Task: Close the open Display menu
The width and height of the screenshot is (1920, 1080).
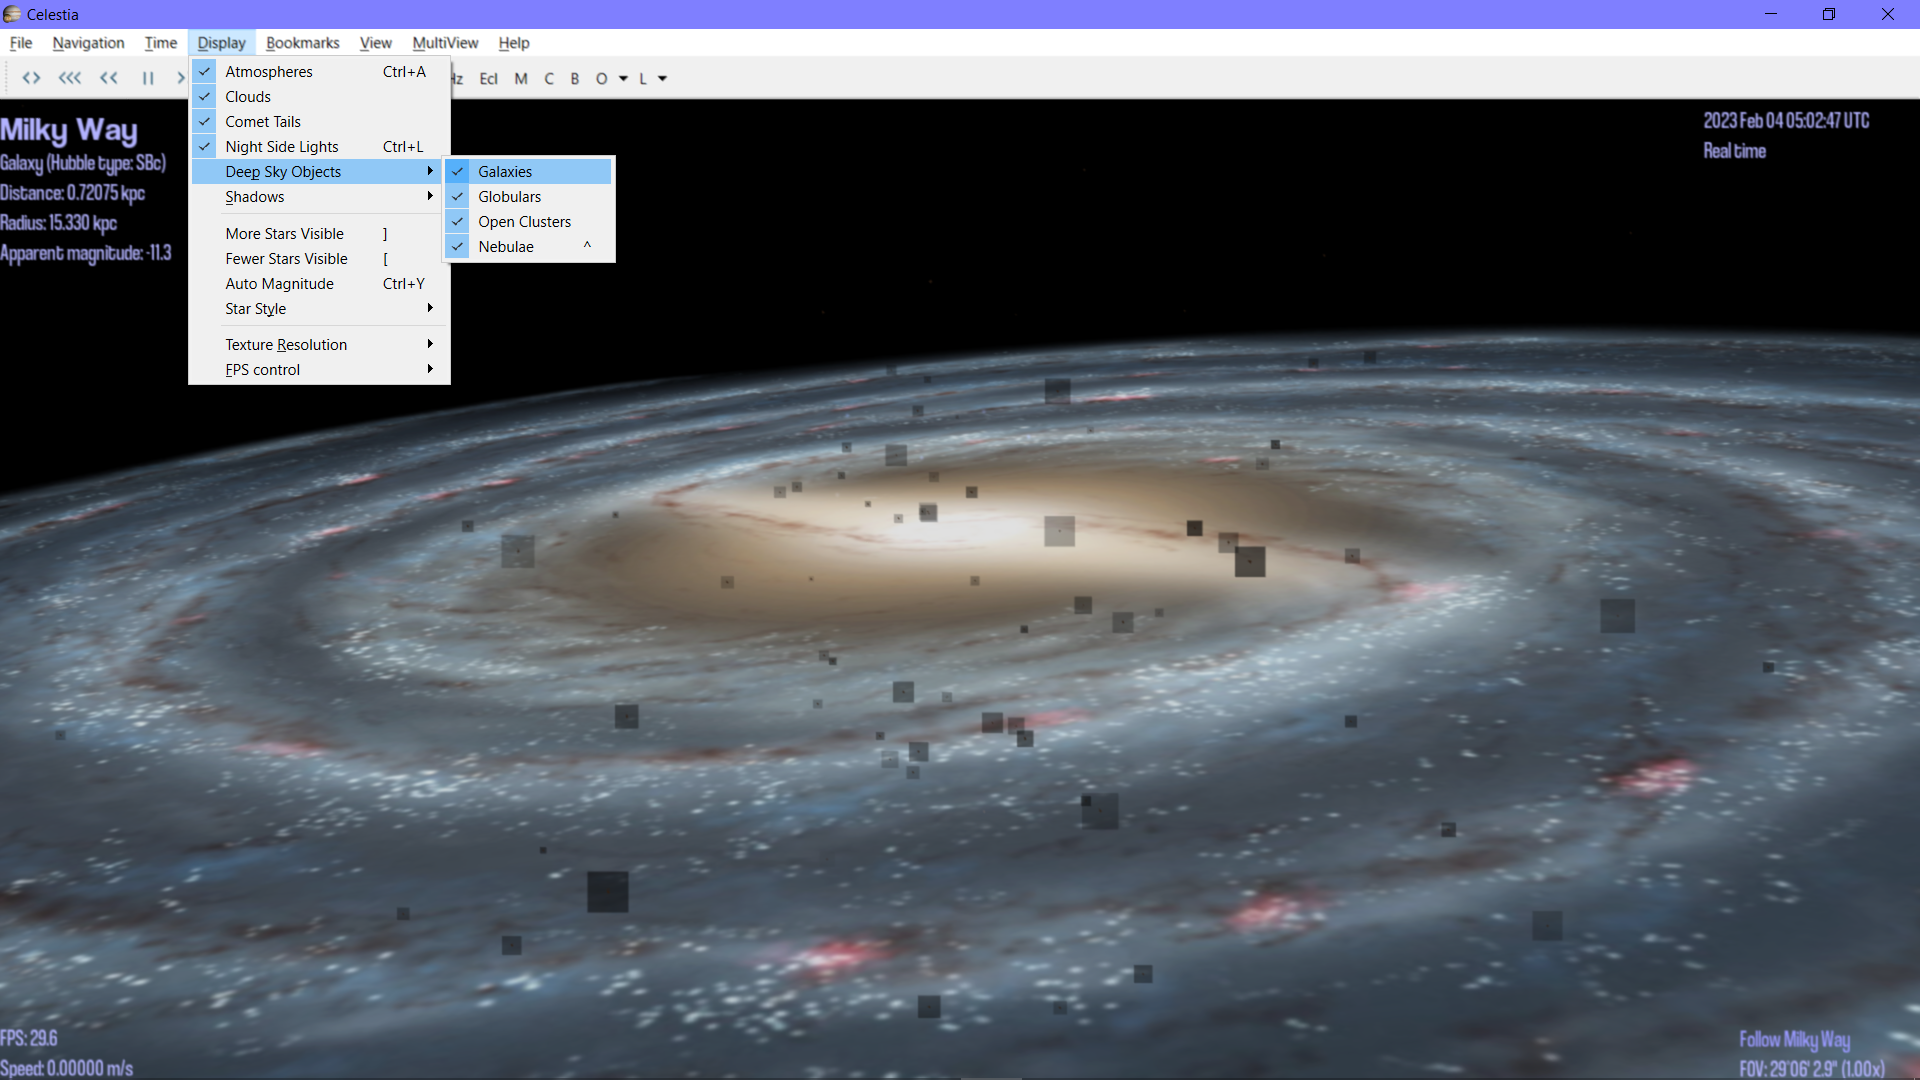Action: (221, 42)
